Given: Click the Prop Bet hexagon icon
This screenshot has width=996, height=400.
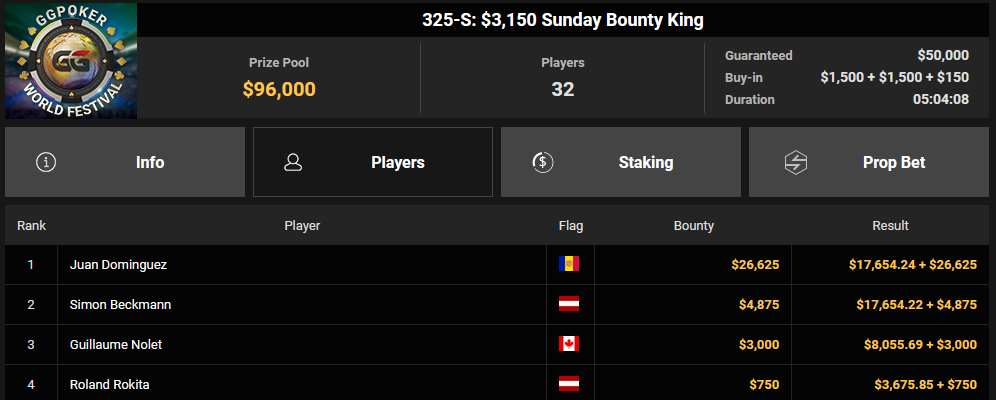Looking at the screenshot, I should click(x=795, y=163).
